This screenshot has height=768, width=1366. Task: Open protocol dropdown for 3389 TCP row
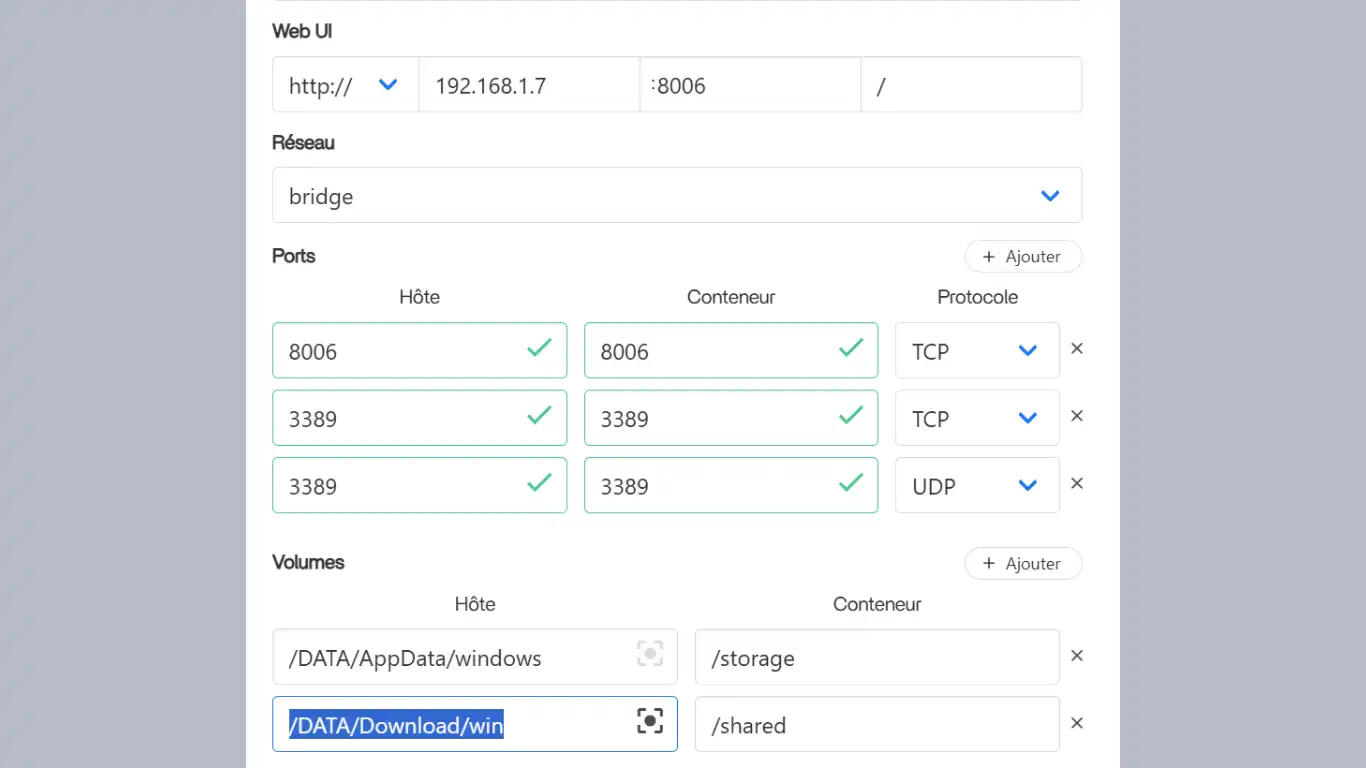pyautogui.click(x=976, y=418)
